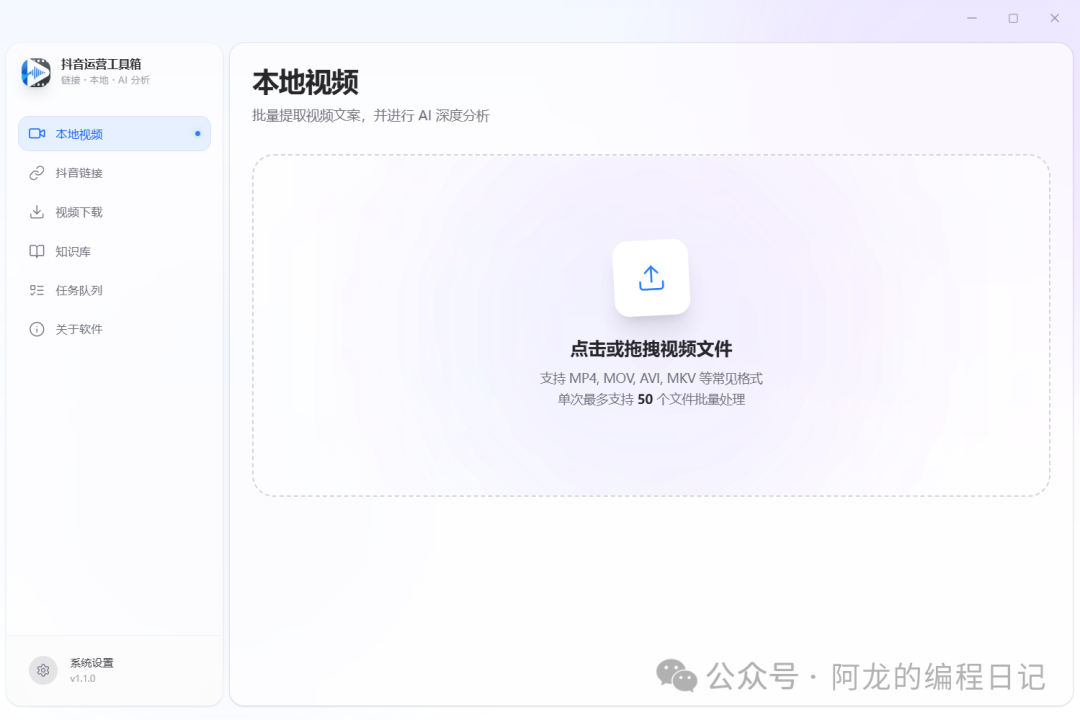Viewport: 1080px width, 720px height.
Task: Click the settings gear icon near v1.1.0
Action: 42,670
